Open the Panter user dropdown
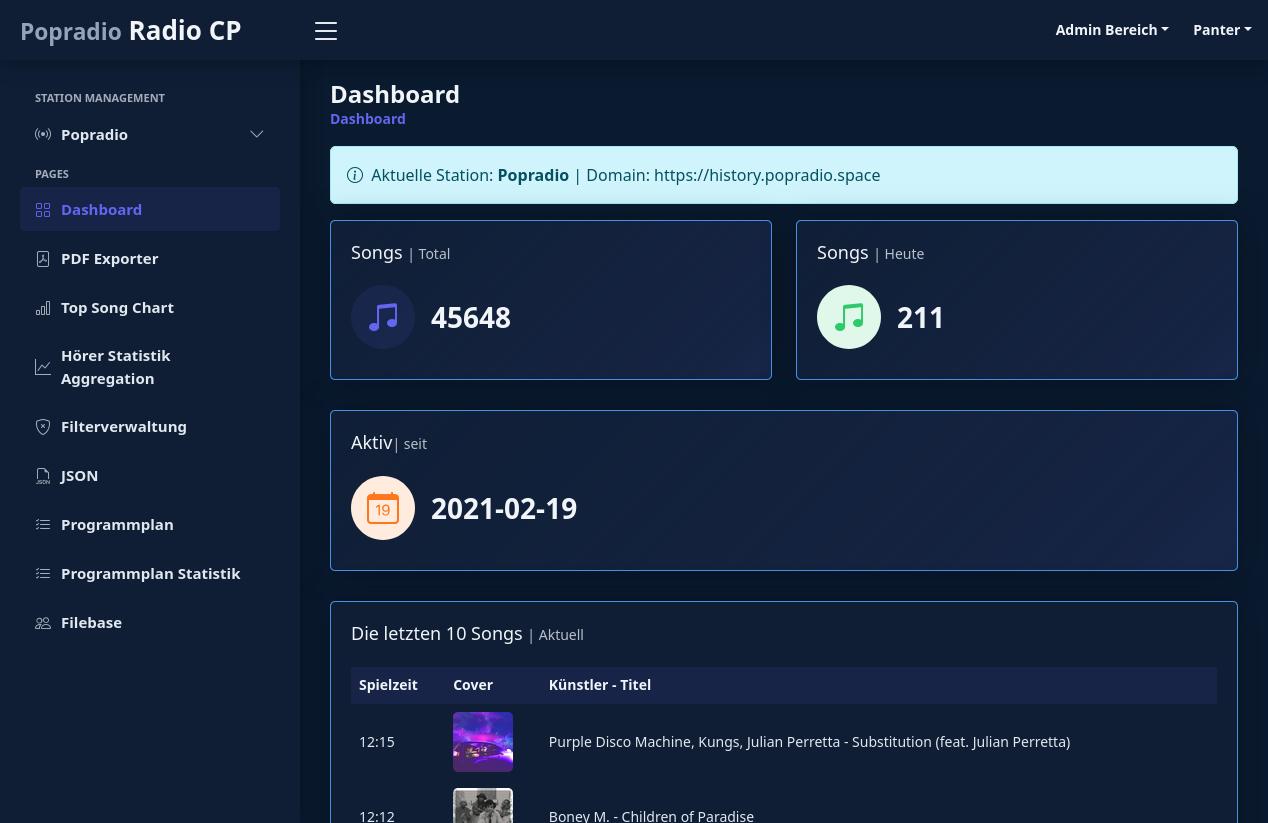This screenshot has width=1268, height=823. (x=1222, y=29)
